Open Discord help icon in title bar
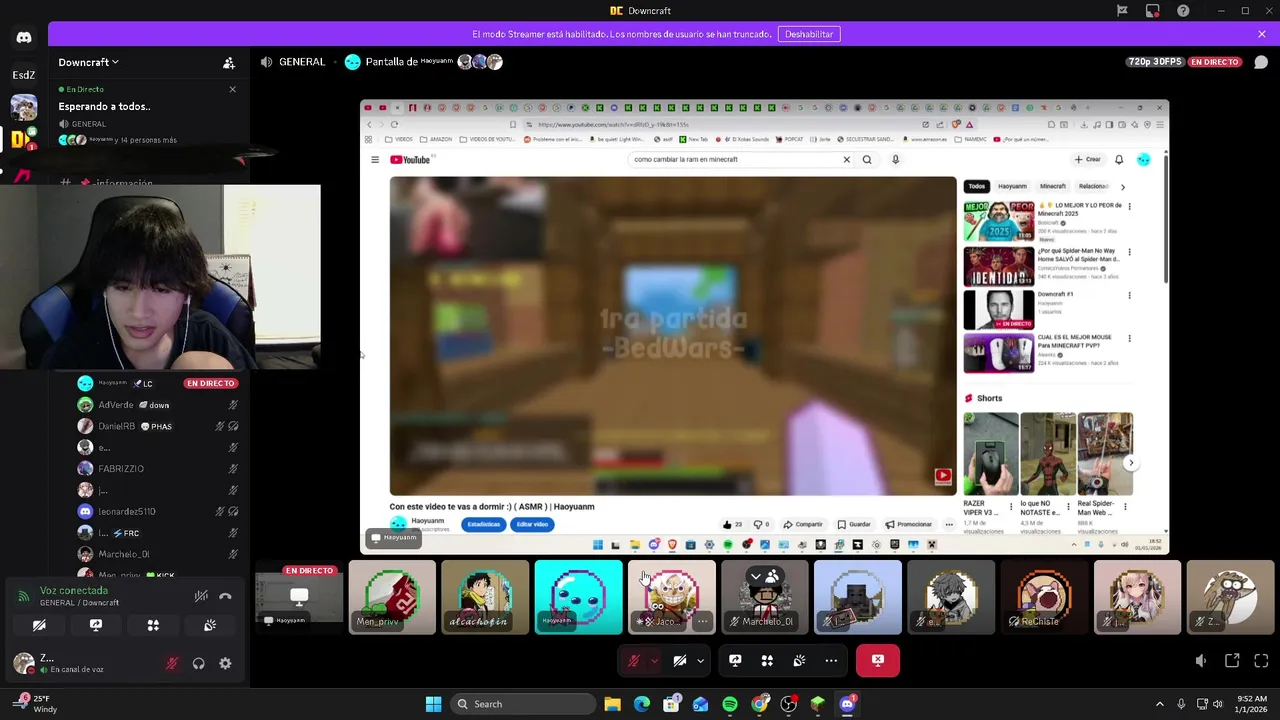The height and width of the screenshot is (720, 1280). pyautogui.click(x=1184, y=11)
